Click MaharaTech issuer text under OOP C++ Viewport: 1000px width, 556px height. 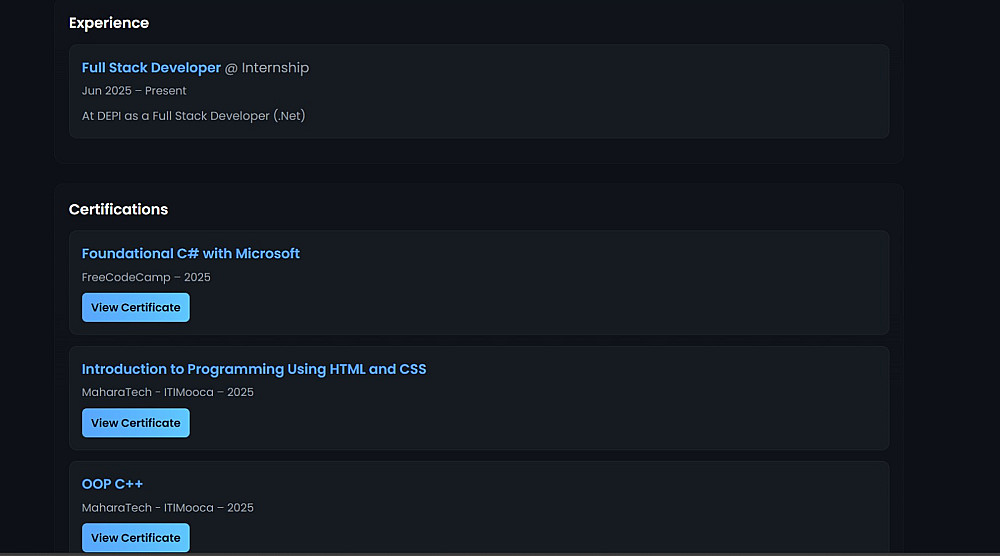tap(167, 507)
